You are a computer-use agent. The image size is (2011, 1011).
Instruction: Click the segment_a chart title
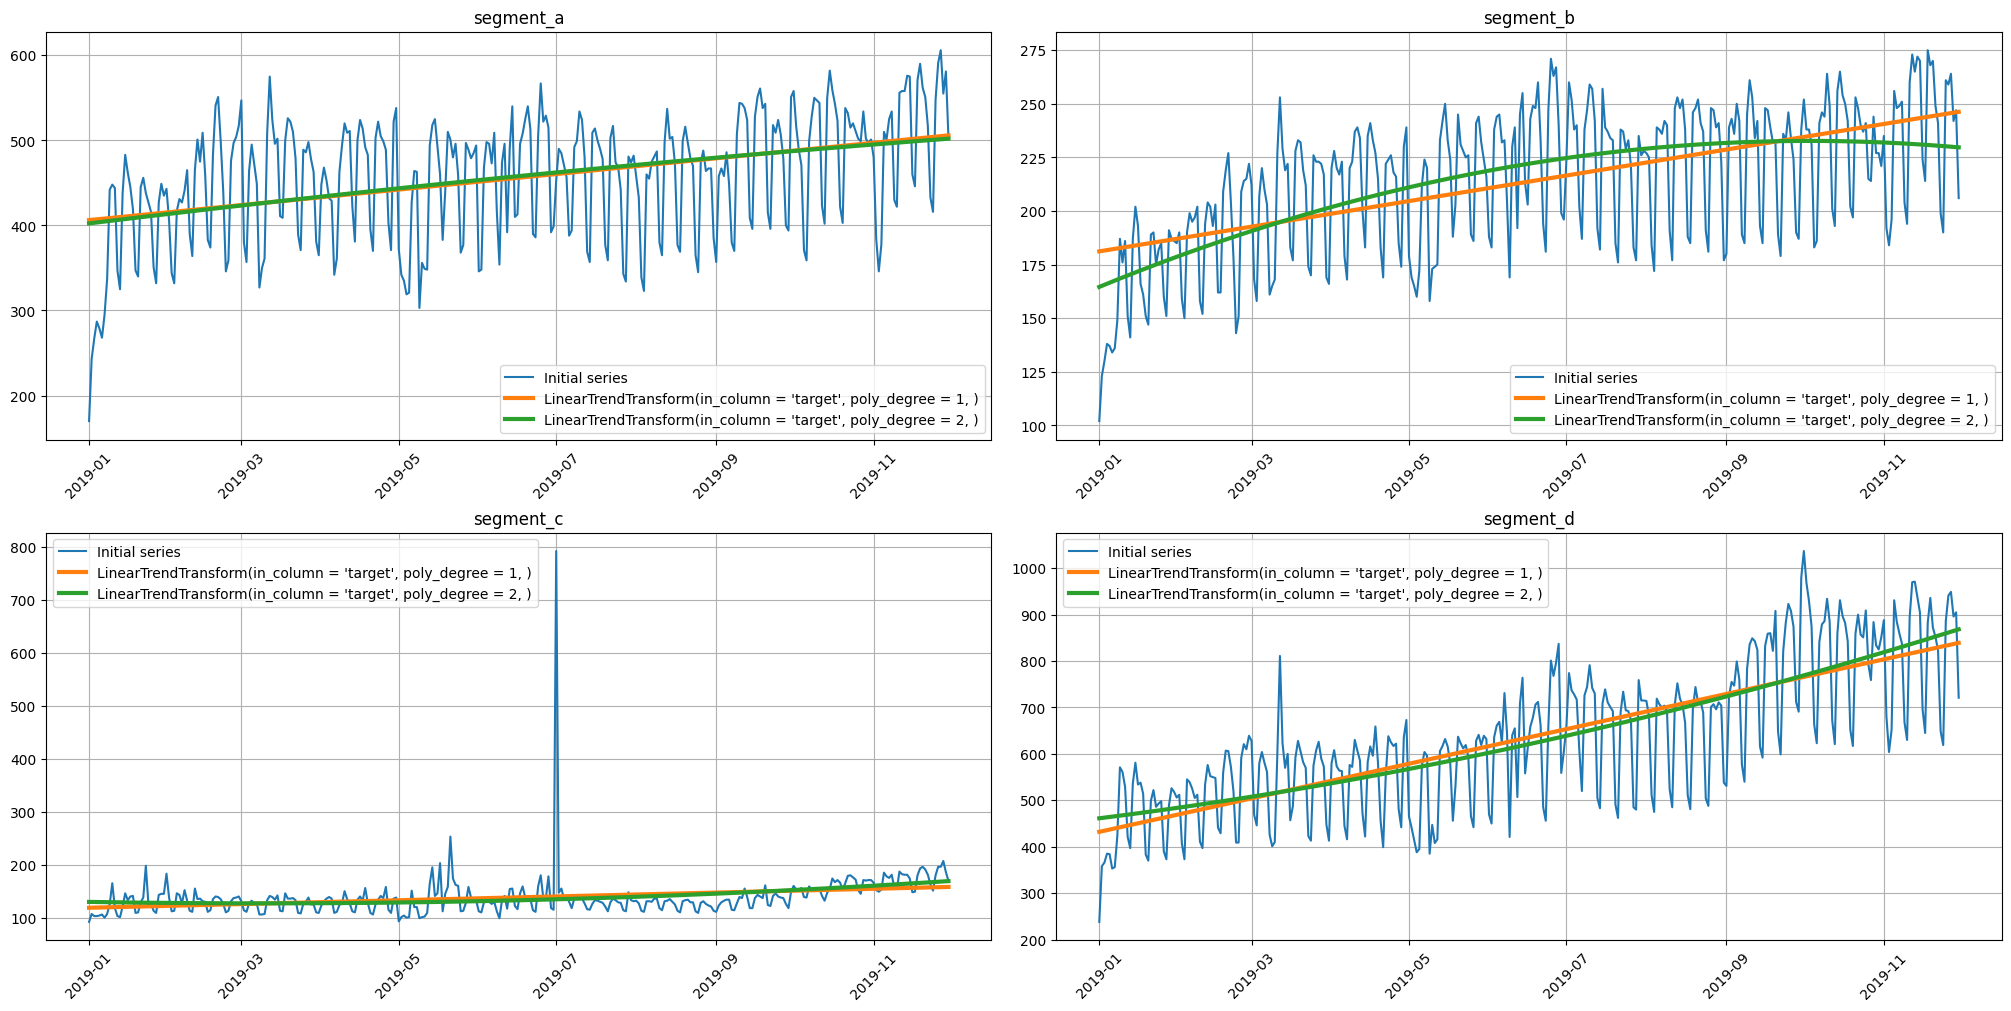(518, 18)
